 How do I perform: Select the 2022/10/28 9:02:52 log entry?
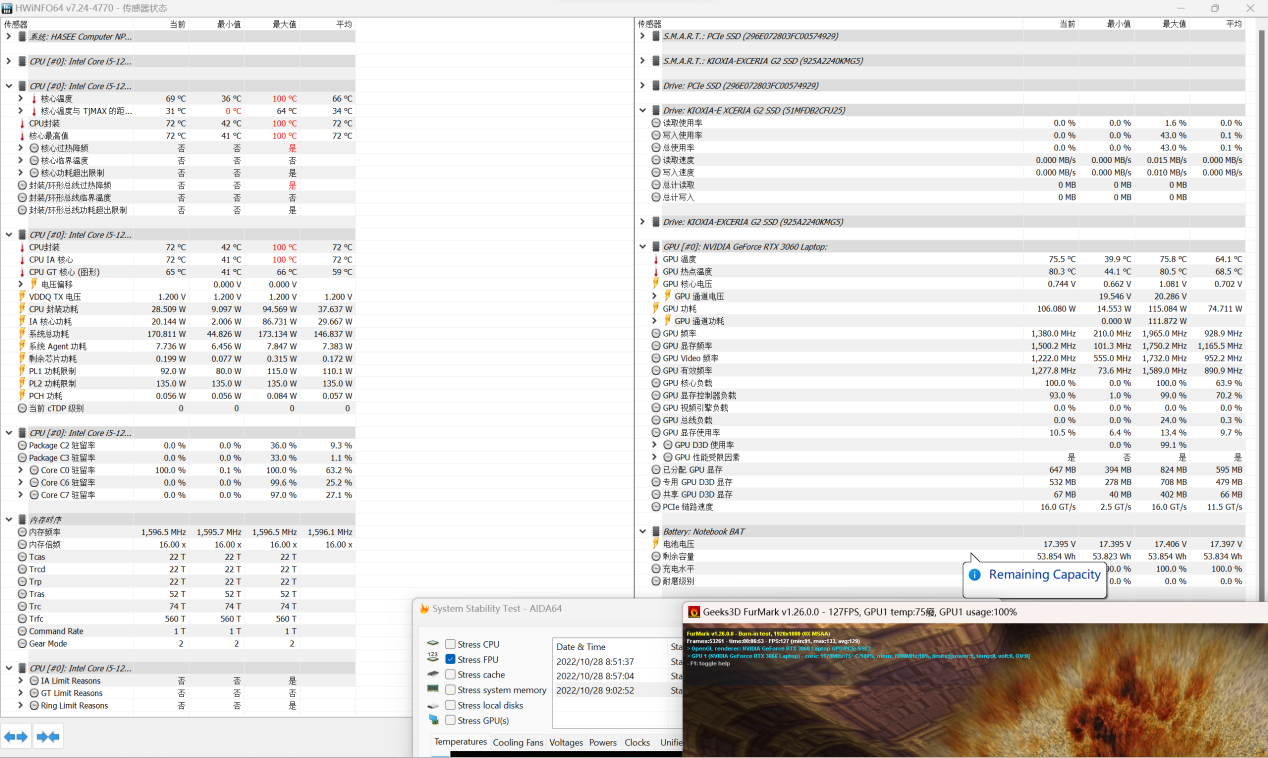pyautogui.click(x=595, y=690)
